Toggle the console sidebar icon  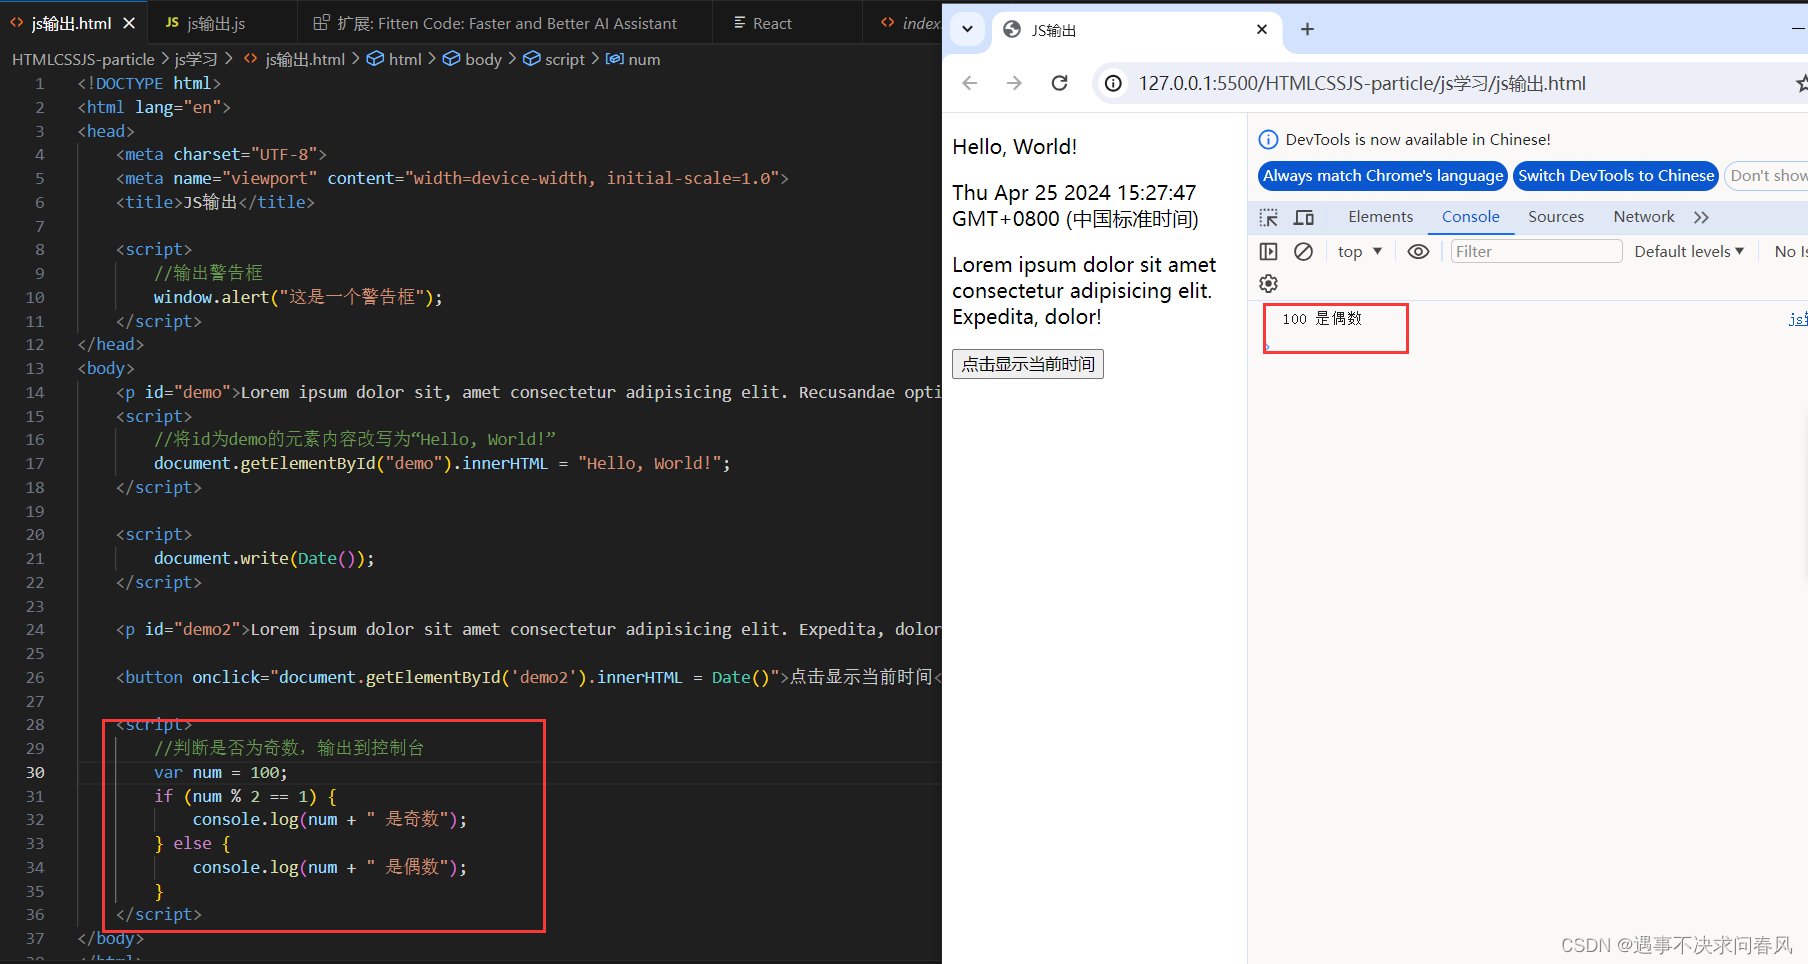[x=1269, y=252]
